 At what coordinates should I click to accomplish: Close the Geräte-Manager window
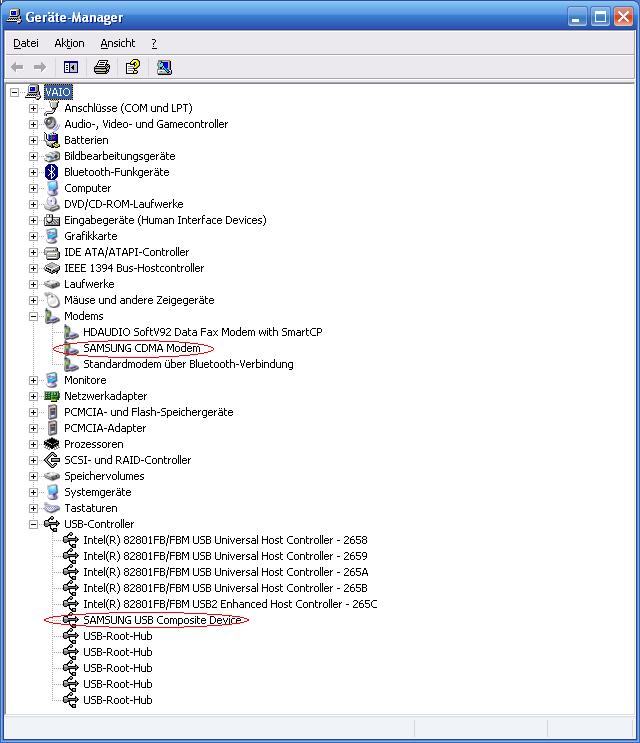point(623,17)
